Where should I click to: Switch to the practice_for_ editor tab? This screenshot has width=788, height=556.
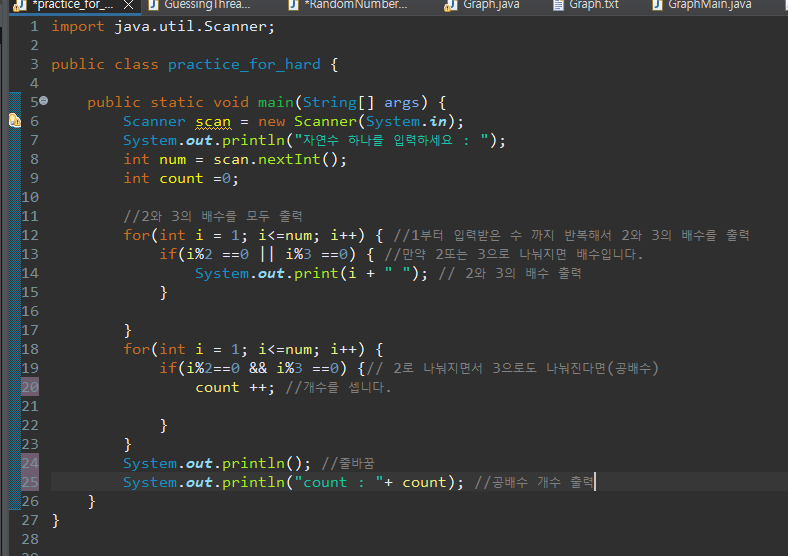click(72, 5)
